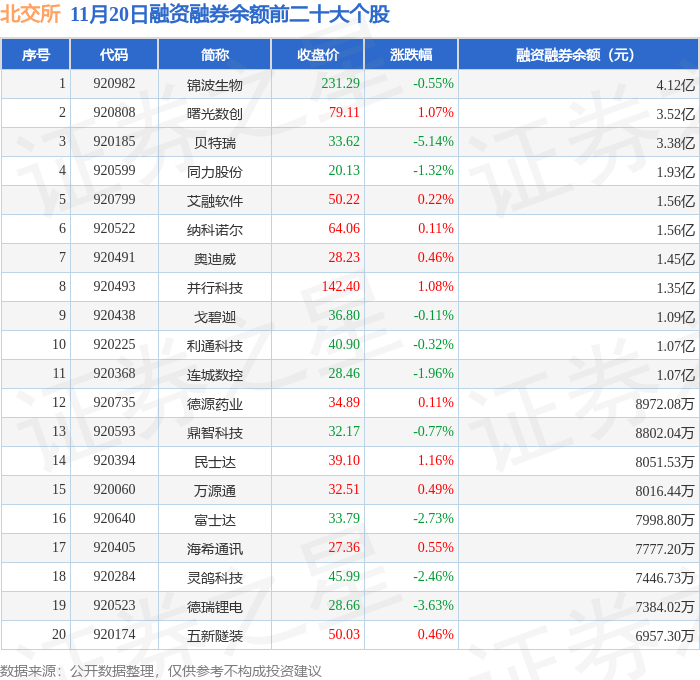Click stock name 贝特瑞
Viewport: 700px width, 680px height.
pyautogui.click(x=215, y=143)
